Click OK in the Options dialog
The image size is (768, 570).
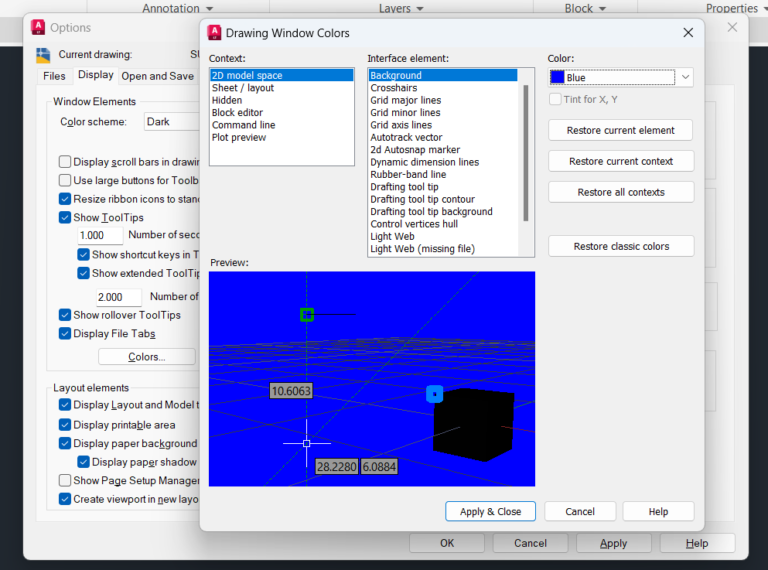[447, 543]
